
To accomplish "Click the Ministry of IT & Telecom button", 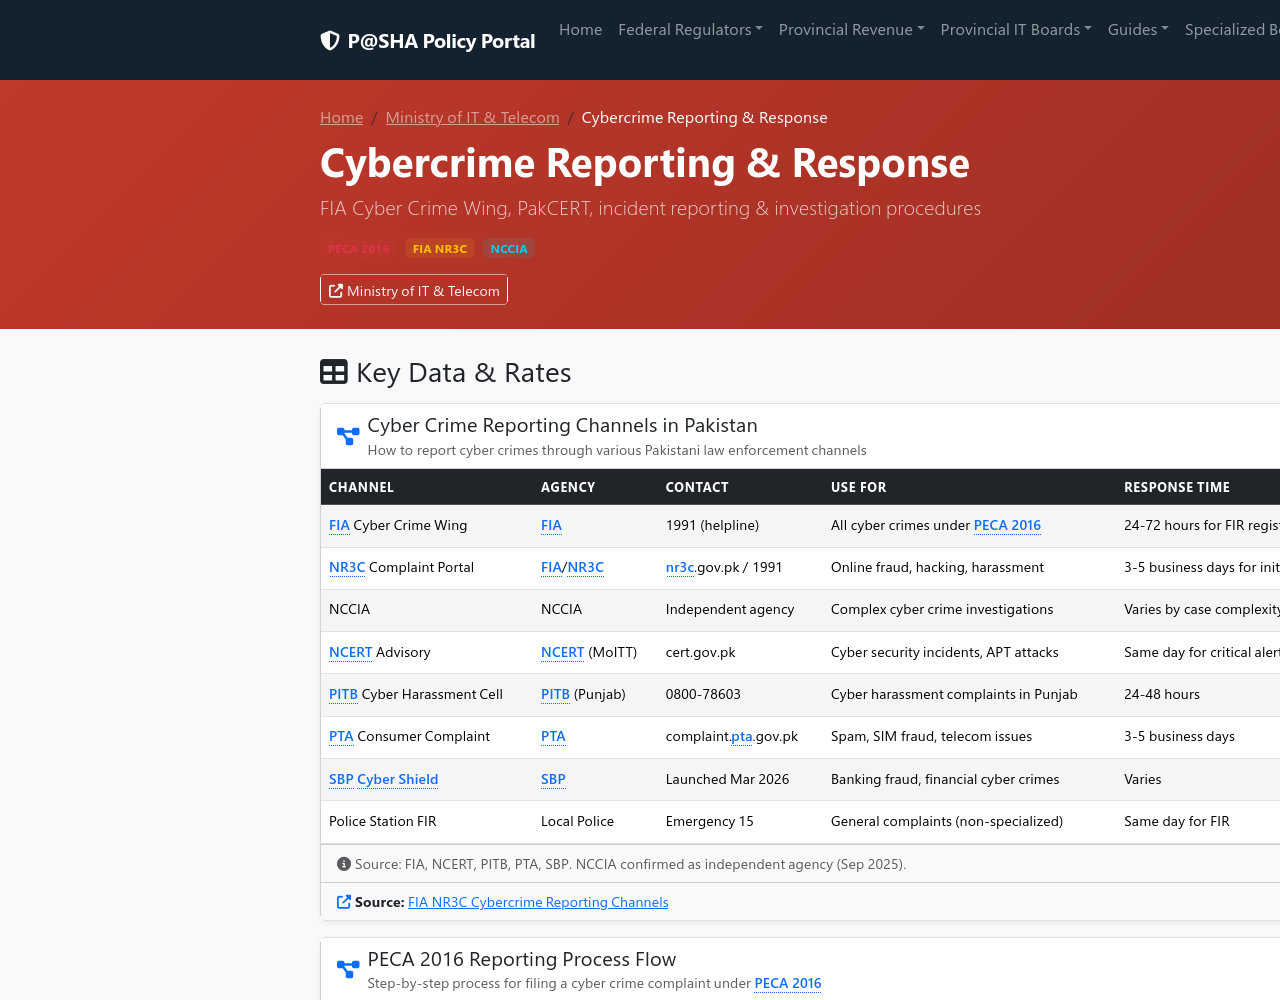I will pos(414,291).
